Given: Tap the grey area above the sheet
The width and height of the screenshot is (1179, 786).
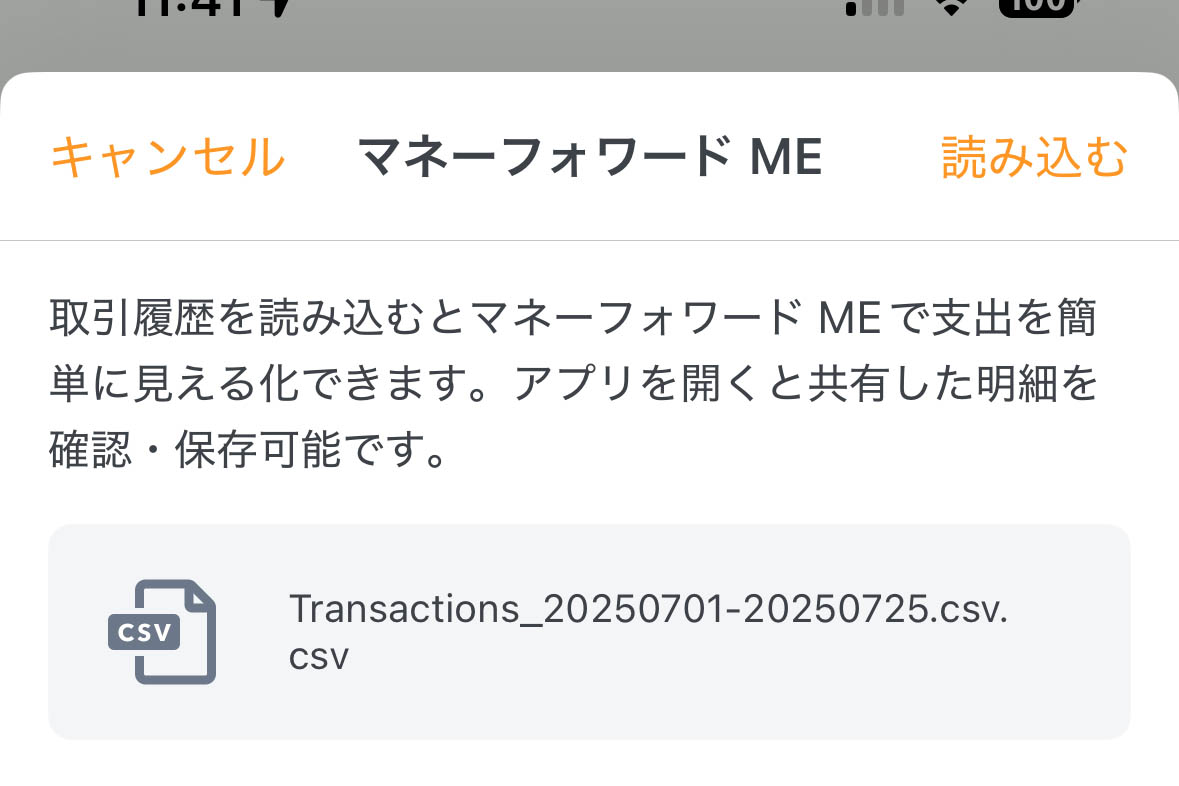Looking at the screenshot, I should (590, 40).
